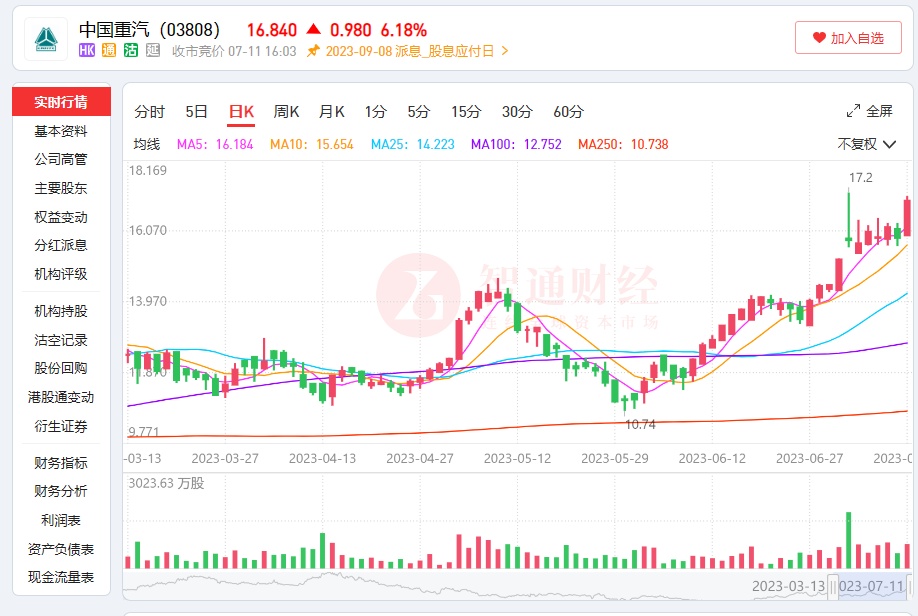Screen dimensions: 918x616
Task: Enter 全屏 fullscreen chart mode
Action: [869, 111]
